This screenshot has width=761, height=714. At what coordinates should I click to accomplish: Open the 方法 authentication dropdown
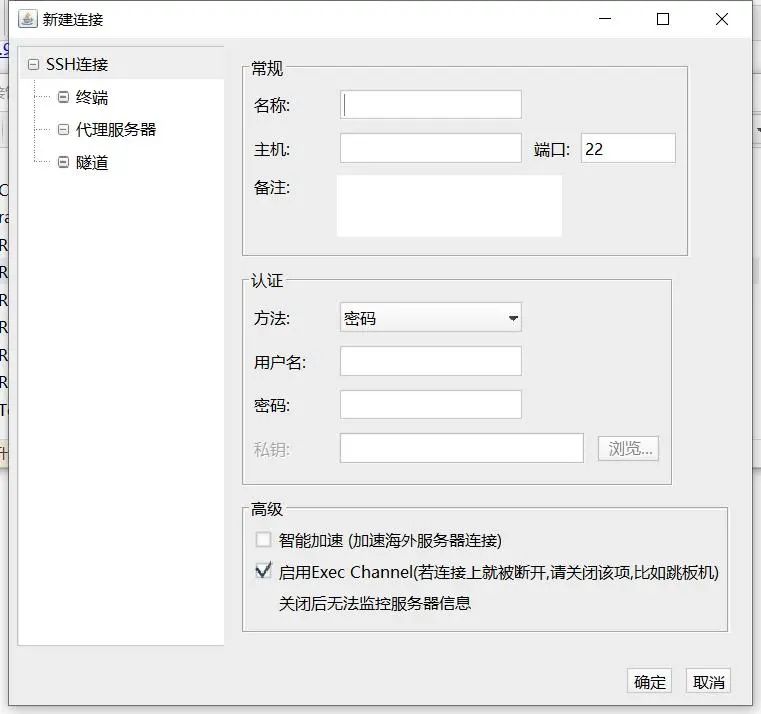(430, 319)
